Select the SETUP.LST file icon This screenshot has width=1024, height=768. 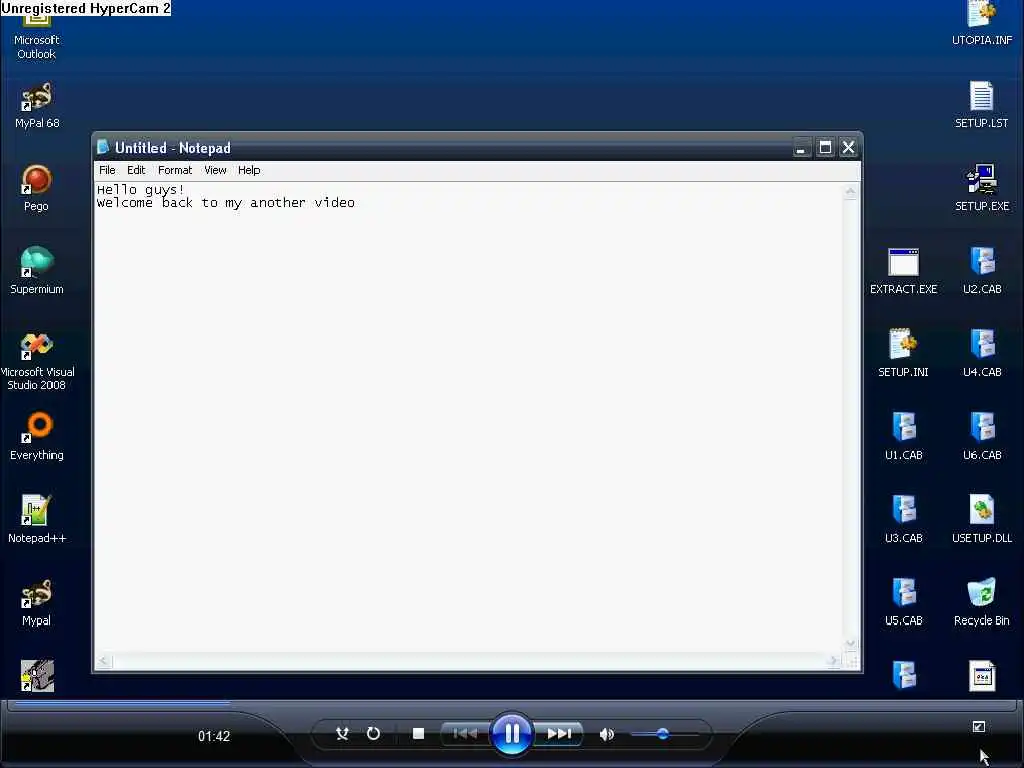[x=982, y=104]
